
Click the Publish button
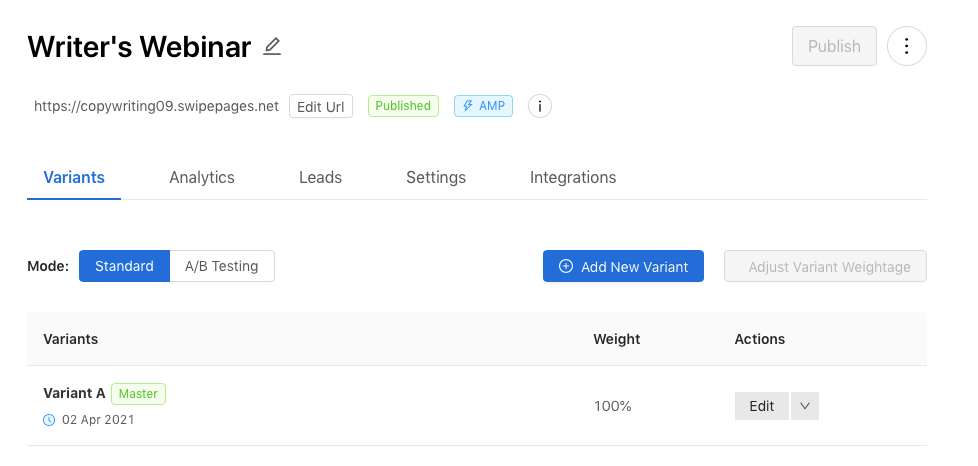point(835,46)
